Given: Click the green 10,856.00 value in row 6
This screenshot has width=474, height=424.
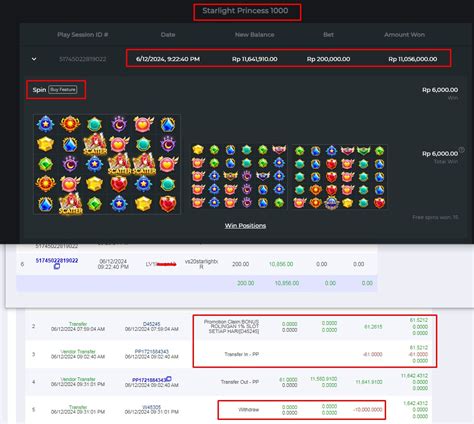Looking at the screenshot, I should tap(281, 264).
